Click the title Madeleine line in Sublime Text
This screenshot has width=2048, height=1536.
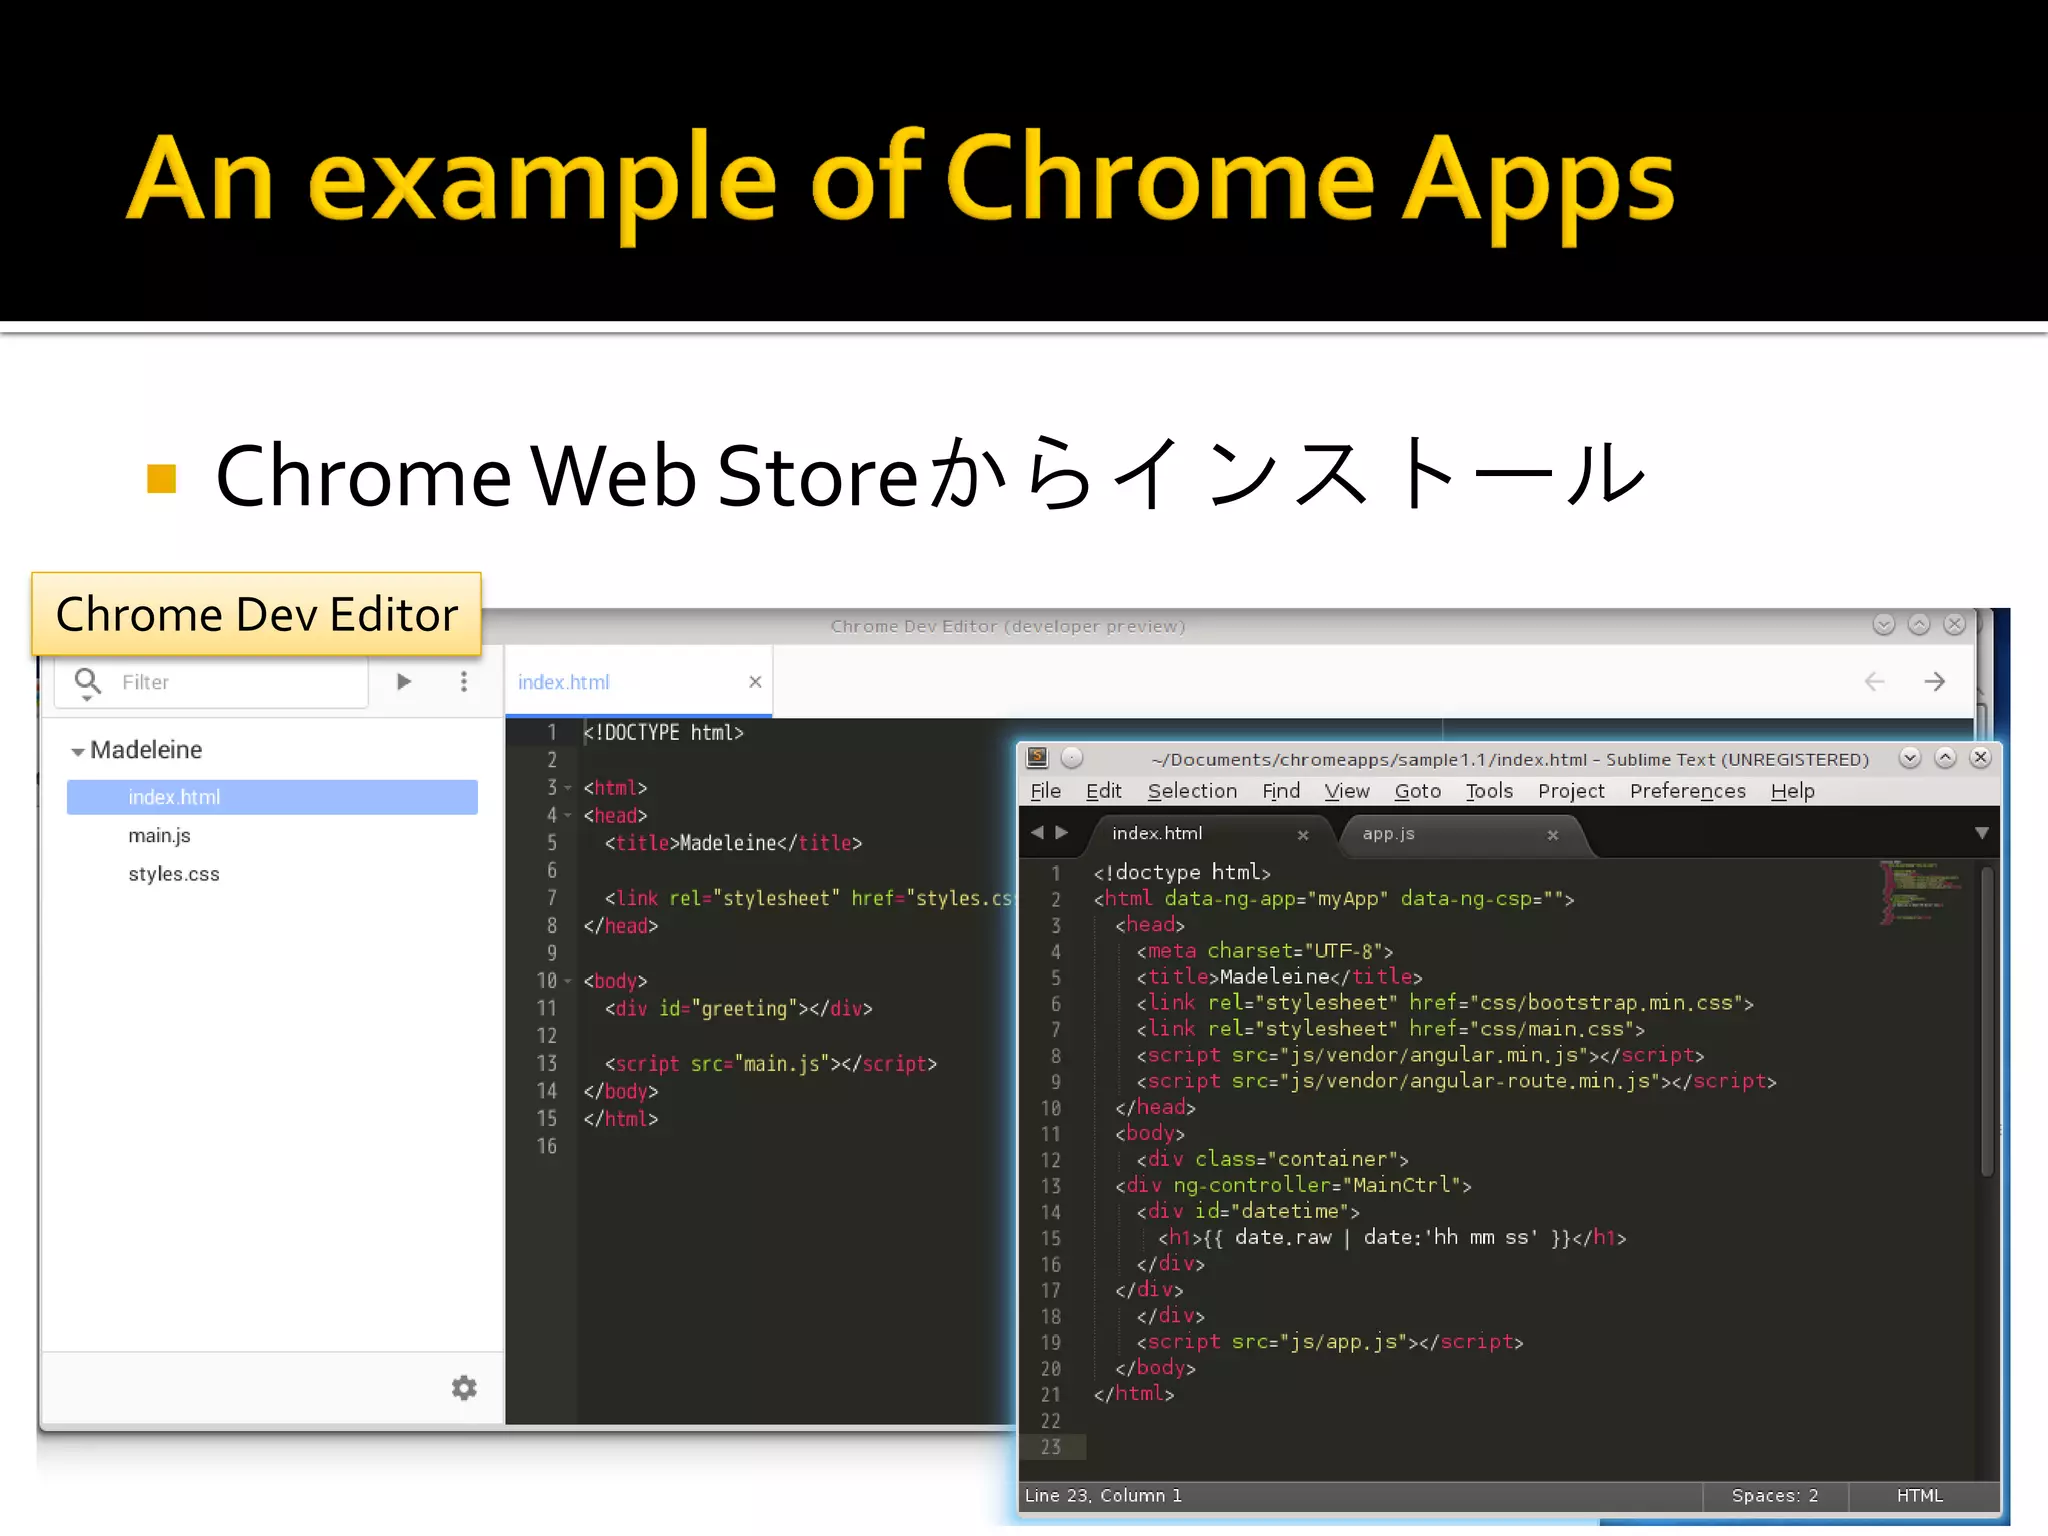[1279, 977]
